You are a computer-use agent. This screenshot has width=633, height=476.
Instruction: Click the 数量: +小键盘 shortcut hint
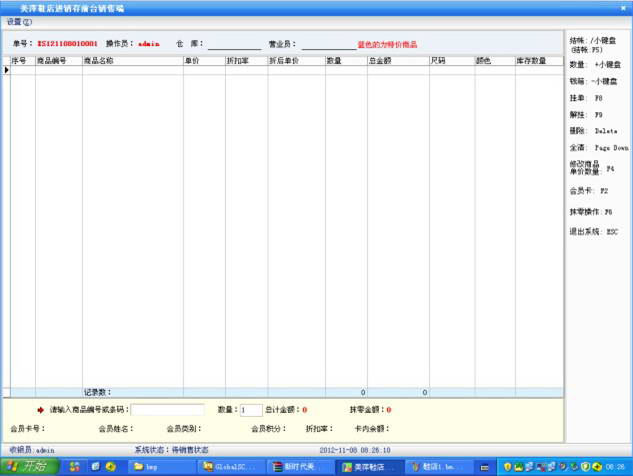[595, 65]
